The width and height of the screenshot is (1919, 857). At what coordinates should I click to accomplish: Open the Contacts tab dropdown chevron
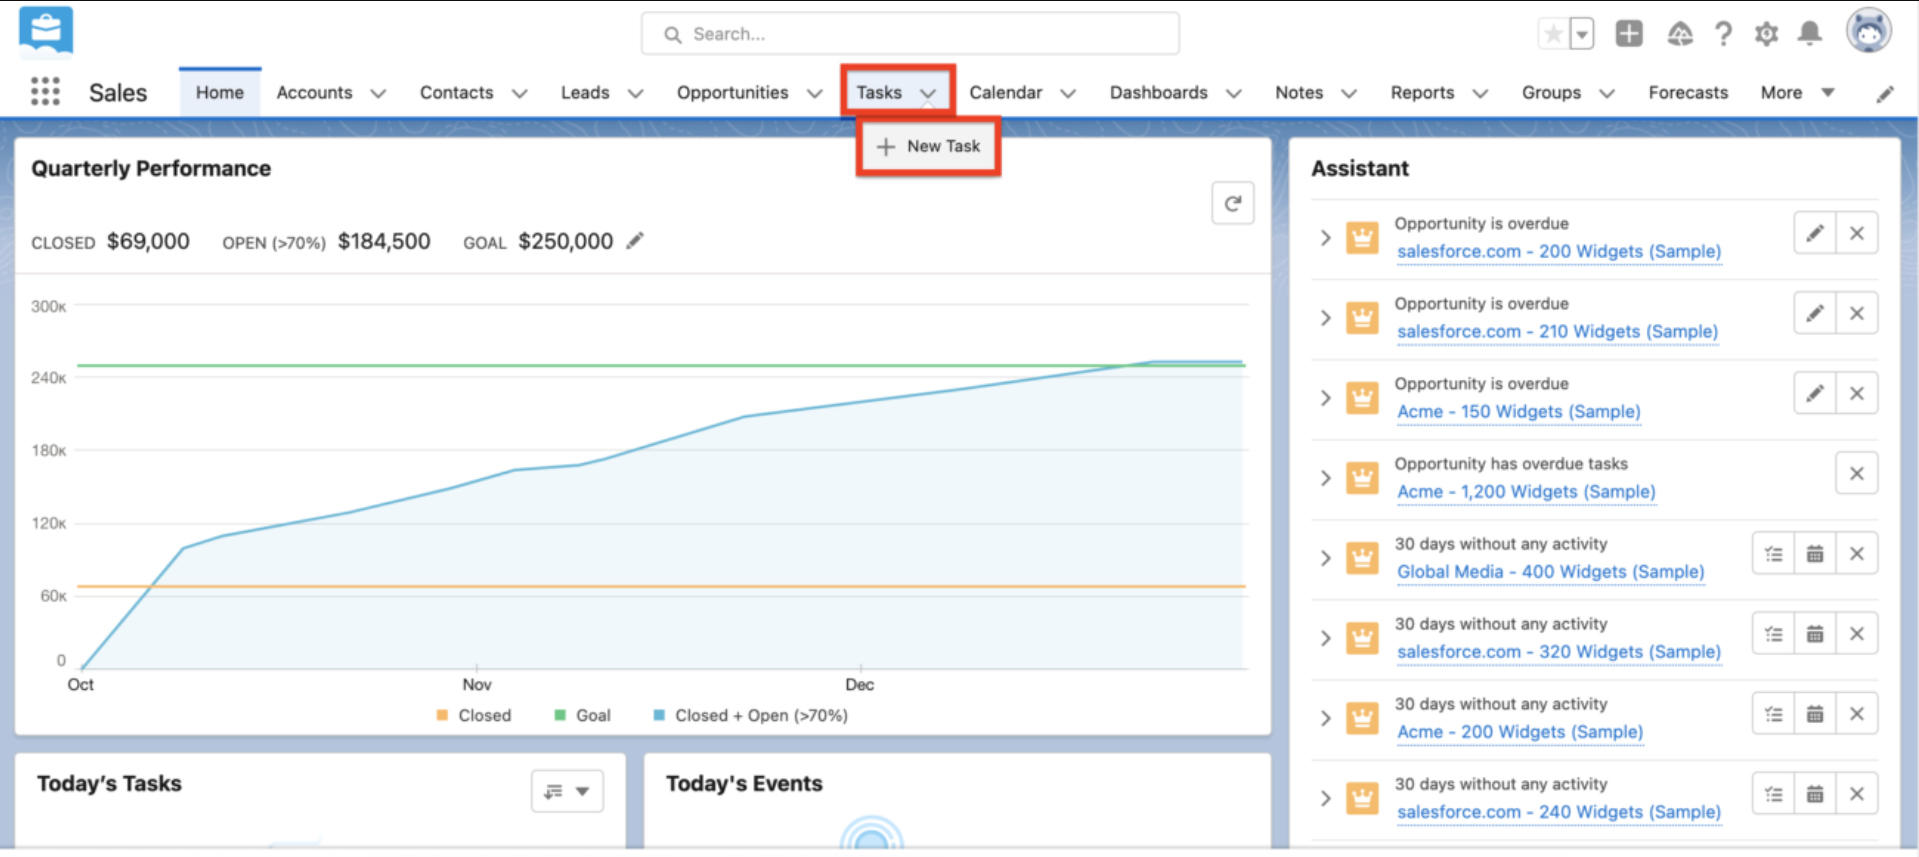click(519, 93)
